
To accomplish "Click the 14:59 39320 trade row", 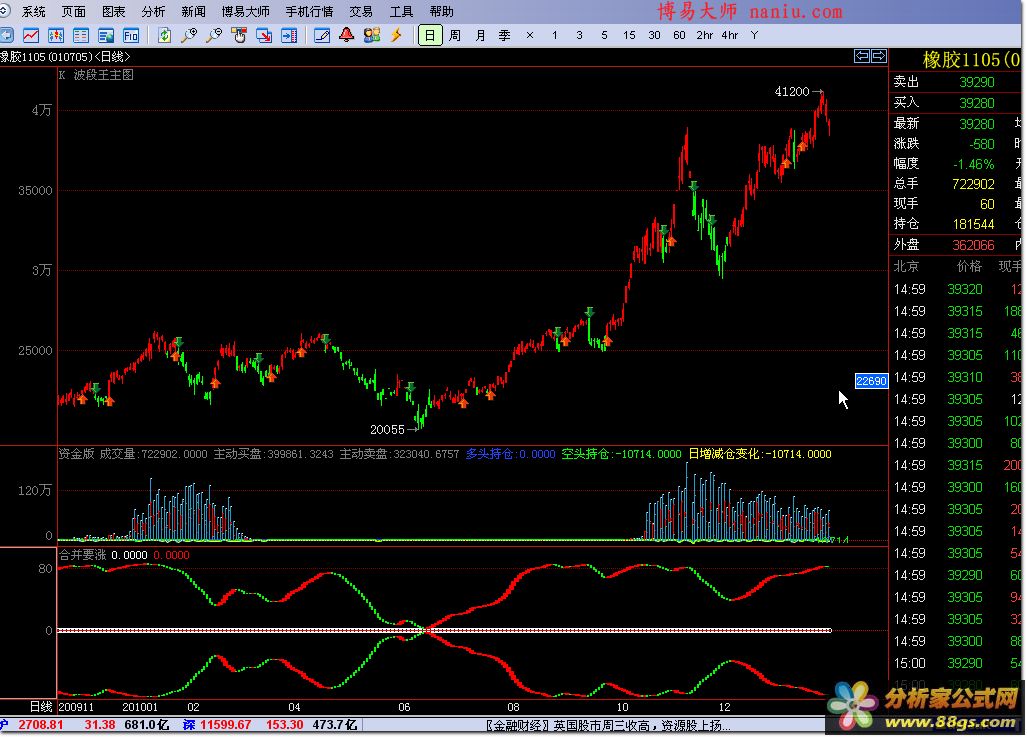I will [957, 289].
